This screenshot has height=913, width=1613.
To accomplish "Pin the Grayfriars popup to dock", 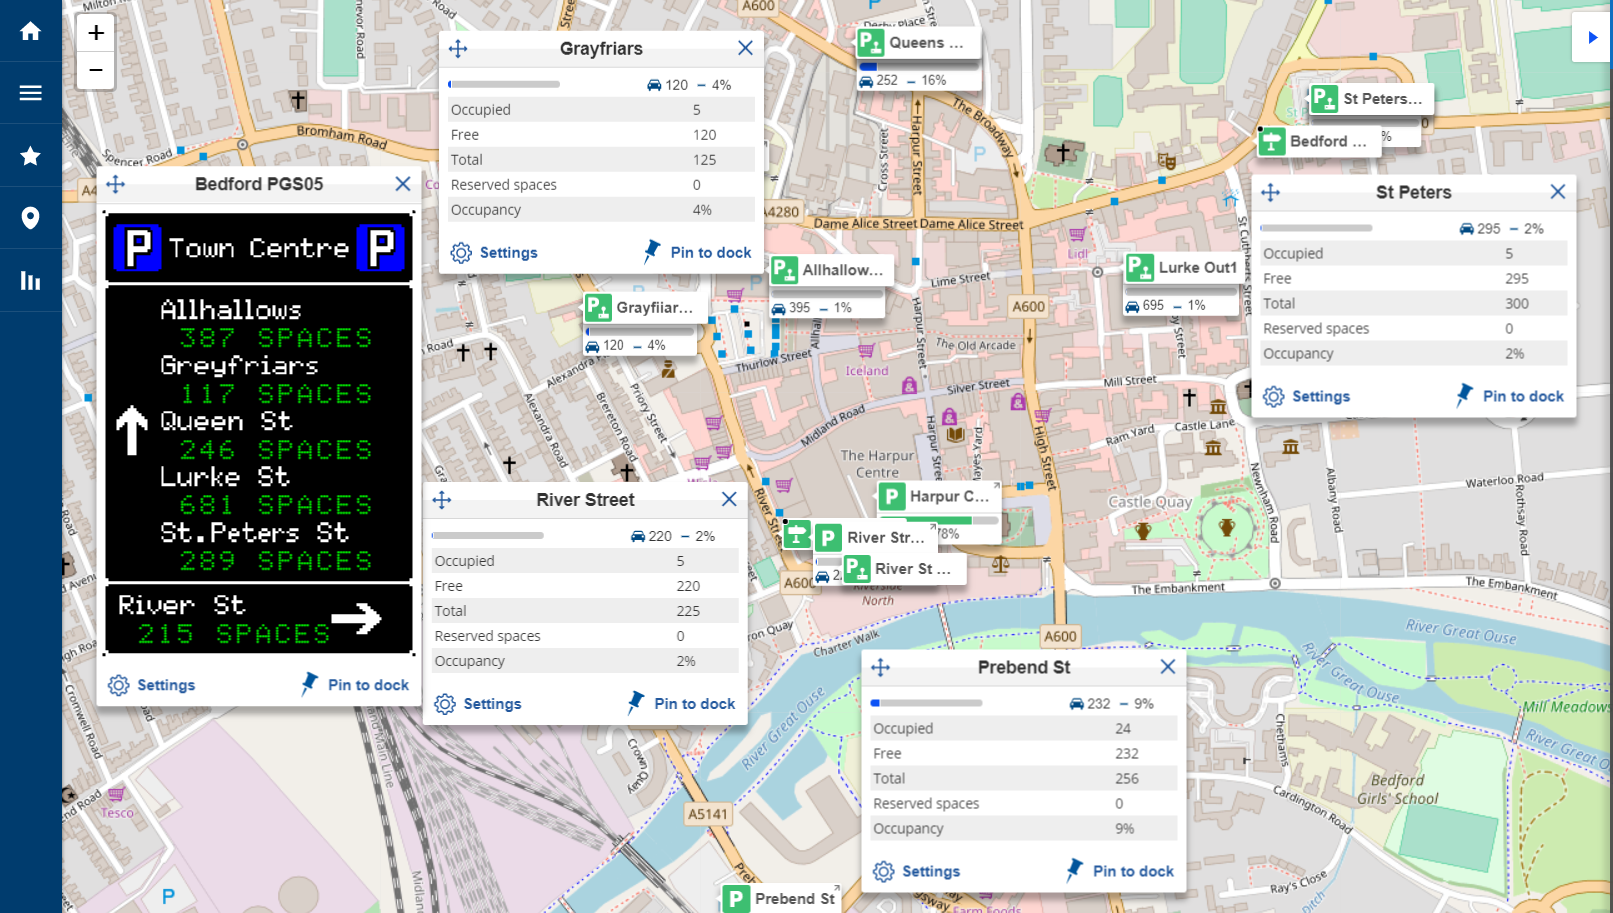I will [x=697, y=252].
